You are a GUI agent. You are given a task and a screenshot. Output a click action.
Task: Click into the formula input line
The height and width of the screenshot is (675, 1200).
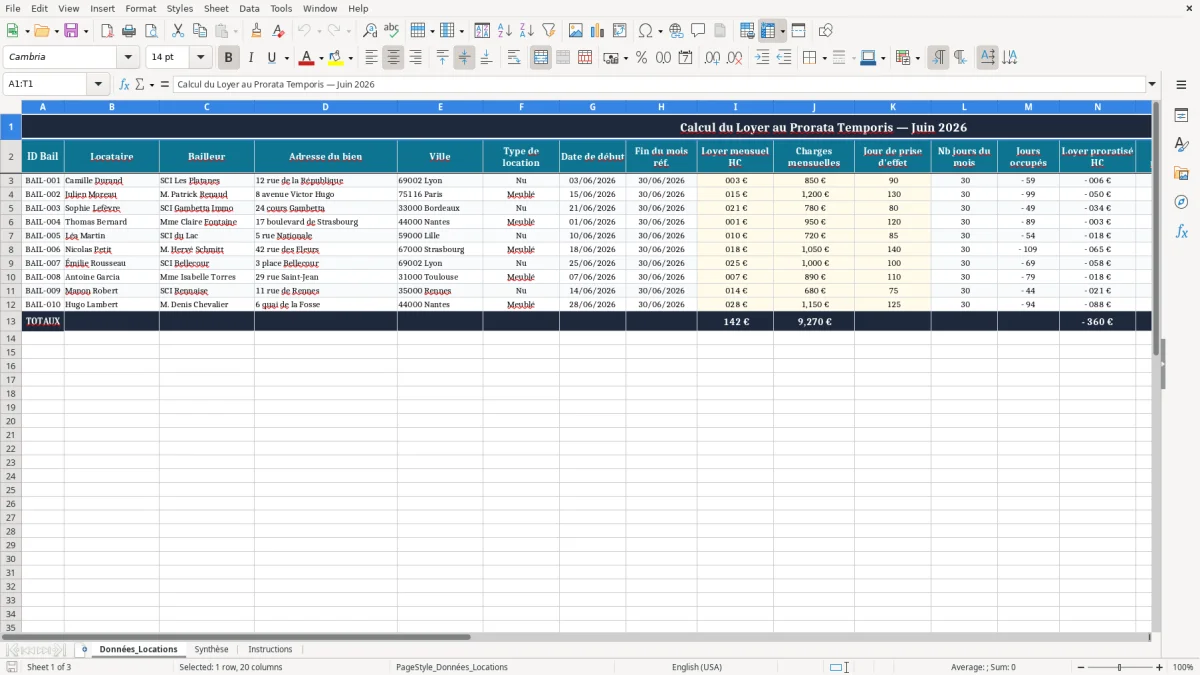coord(660,84)
